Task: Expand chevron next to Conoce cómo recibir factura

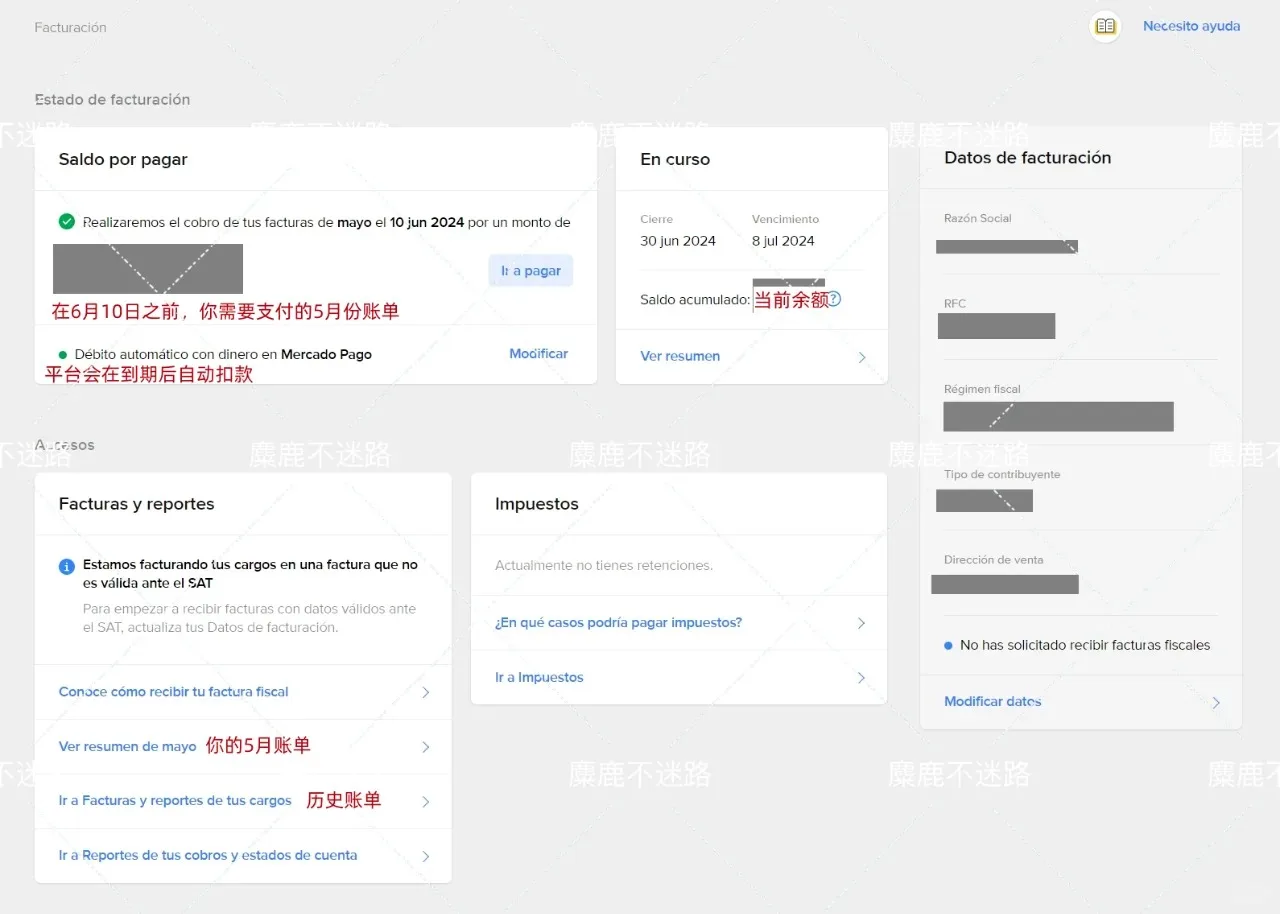Action: pos(426,692)
